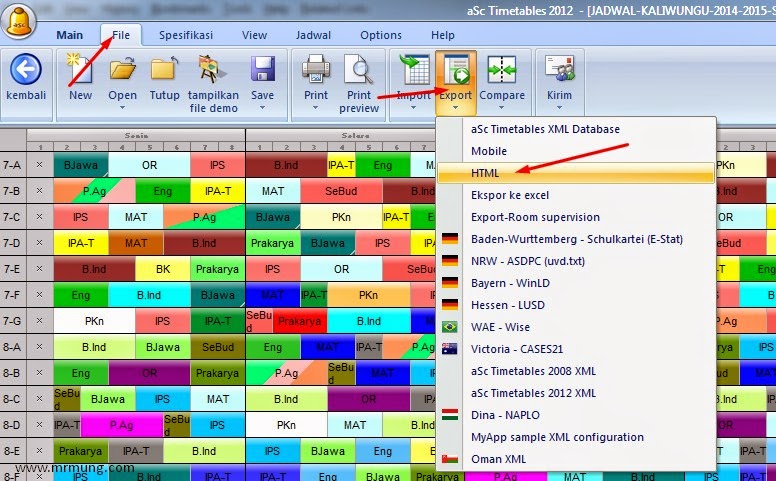Click OR lesson card in row 7-A Senin
This screenshot has width=776, height=481.
(x=149, y=165)
